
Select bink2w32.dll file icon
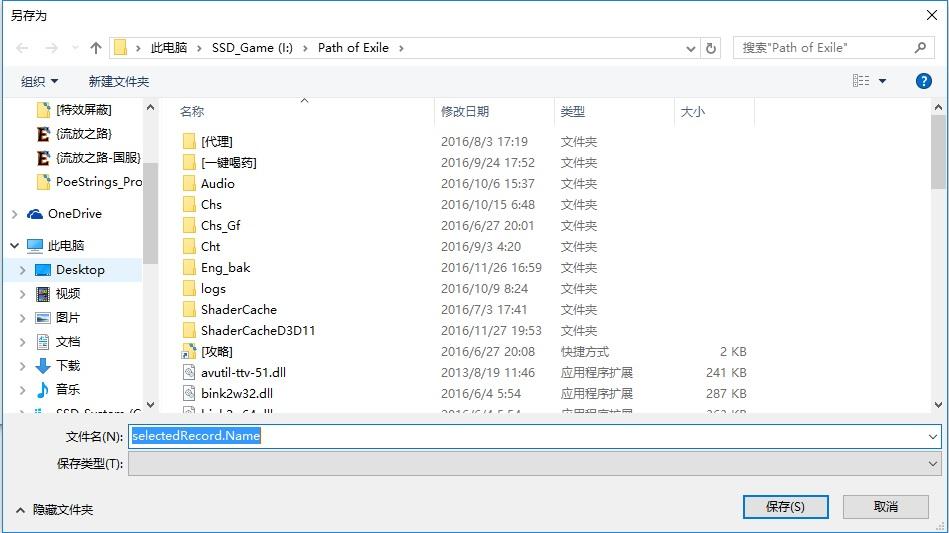click(189, 393)
